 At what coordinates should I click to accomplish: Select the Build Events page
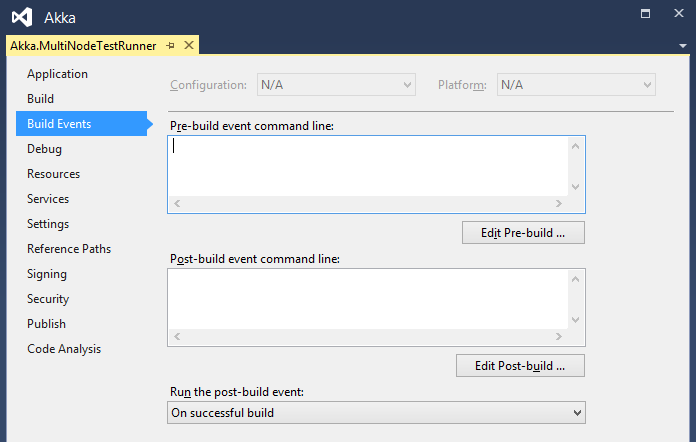coord(81,123)
